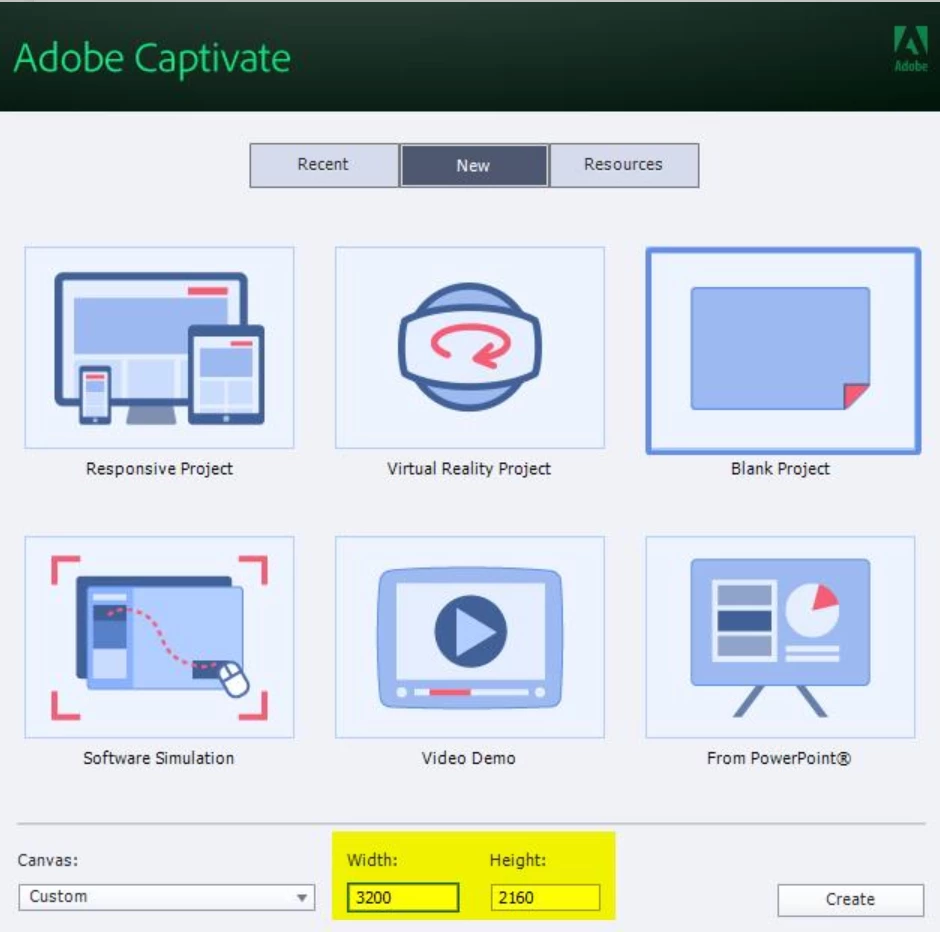Viewport: 940px width, 932px height.
Task: Open the Resources tab
Action: click(624, 165)
